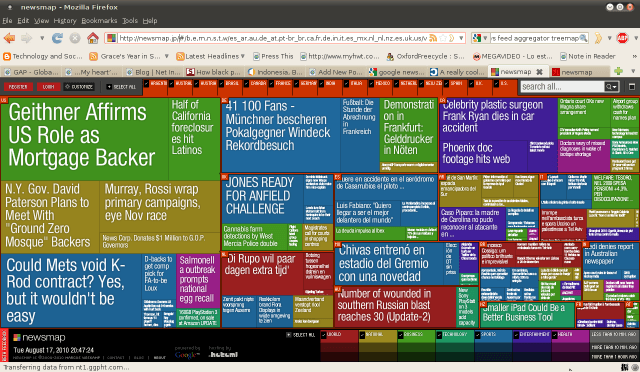This screenshot has height=372, width=640.
Task: Click the Firefox address bar URL
Action: coord(272,38)
